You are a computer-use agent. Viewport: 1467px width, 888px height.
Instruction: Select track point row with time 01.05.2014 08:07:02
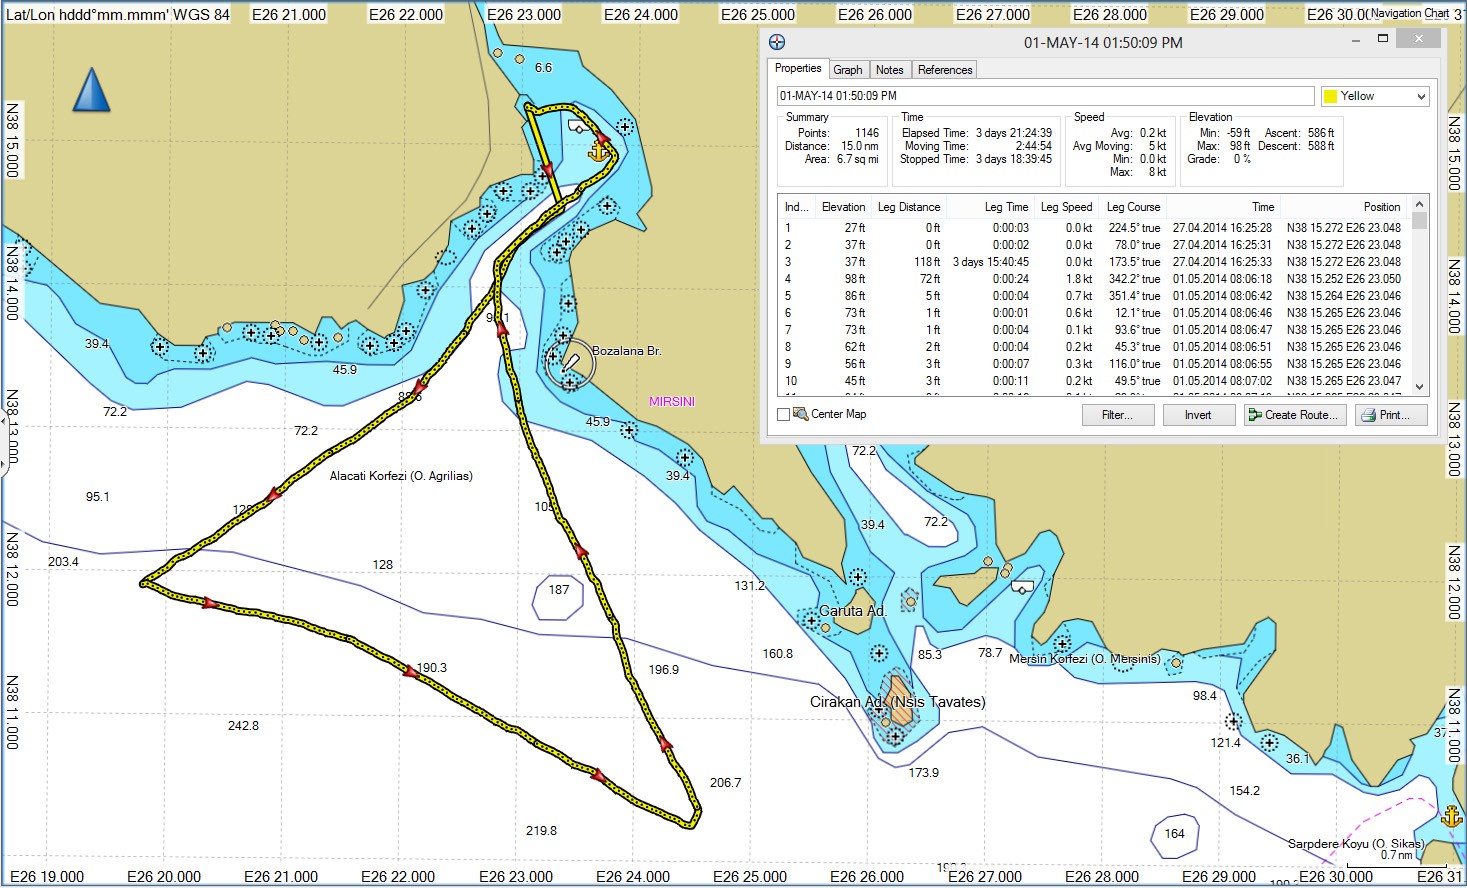1094,381
